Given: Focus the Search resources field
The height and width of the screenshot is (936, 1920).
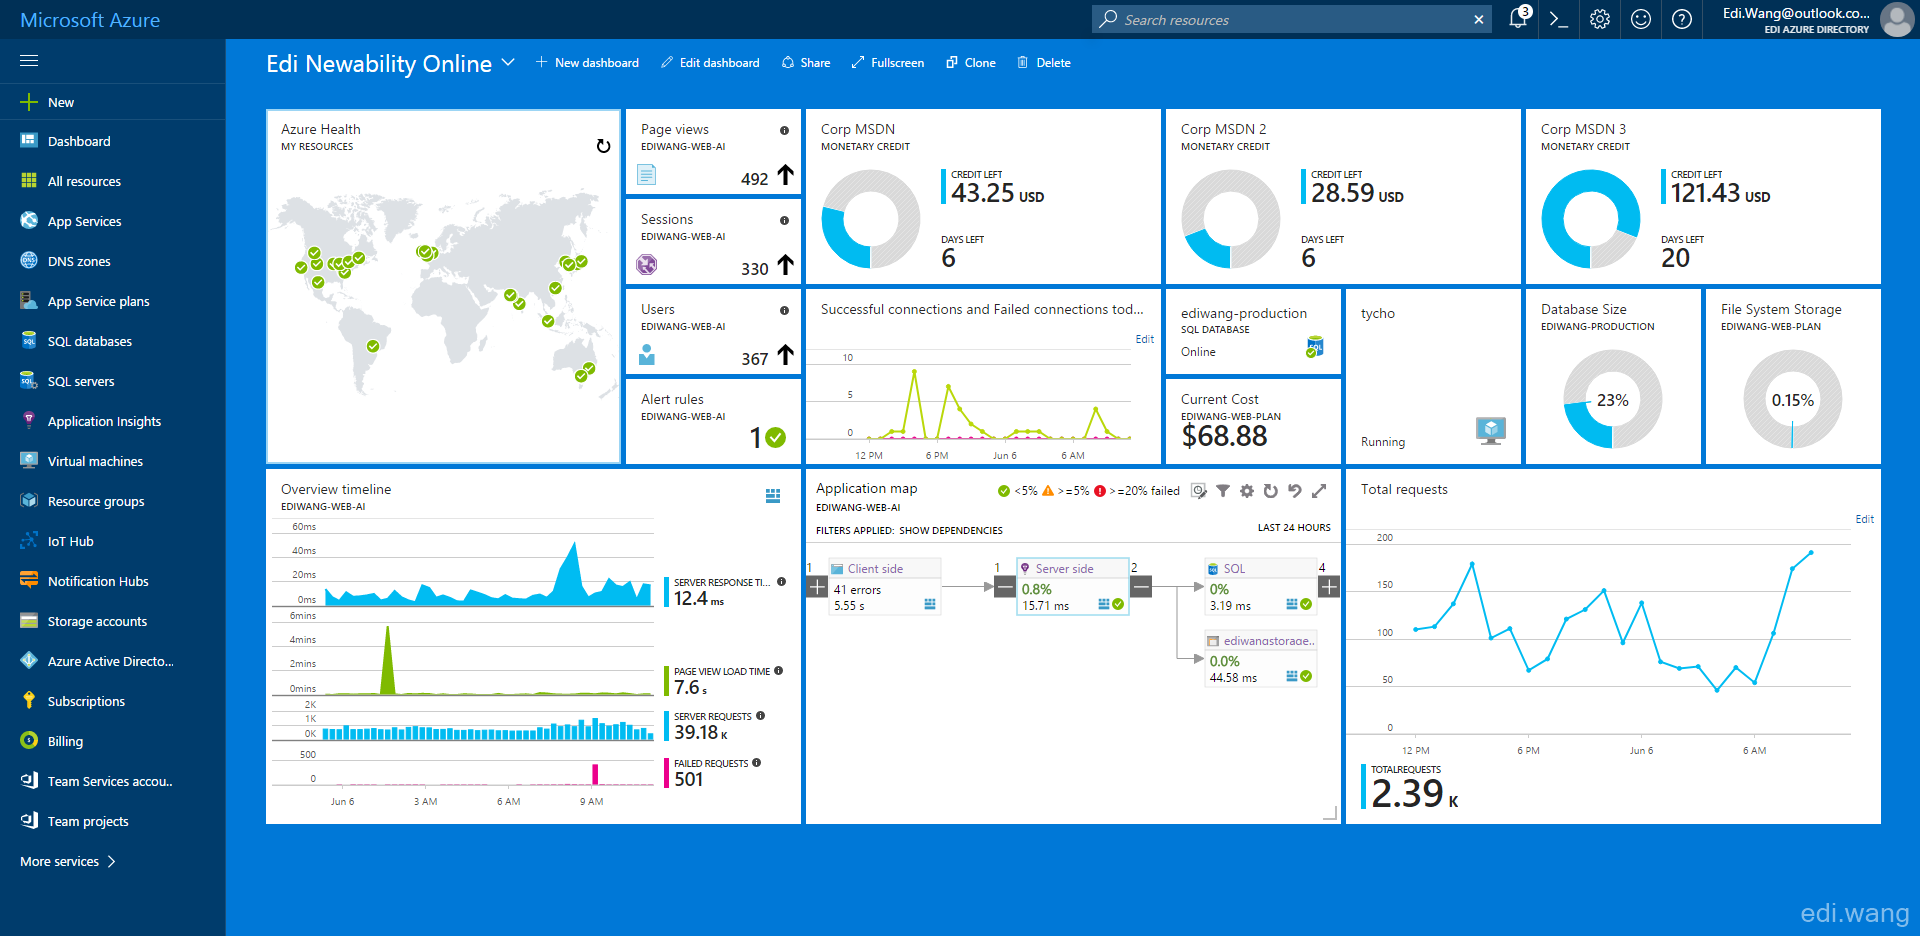Looking at the screenshot, I should [x=1290, y=20].
